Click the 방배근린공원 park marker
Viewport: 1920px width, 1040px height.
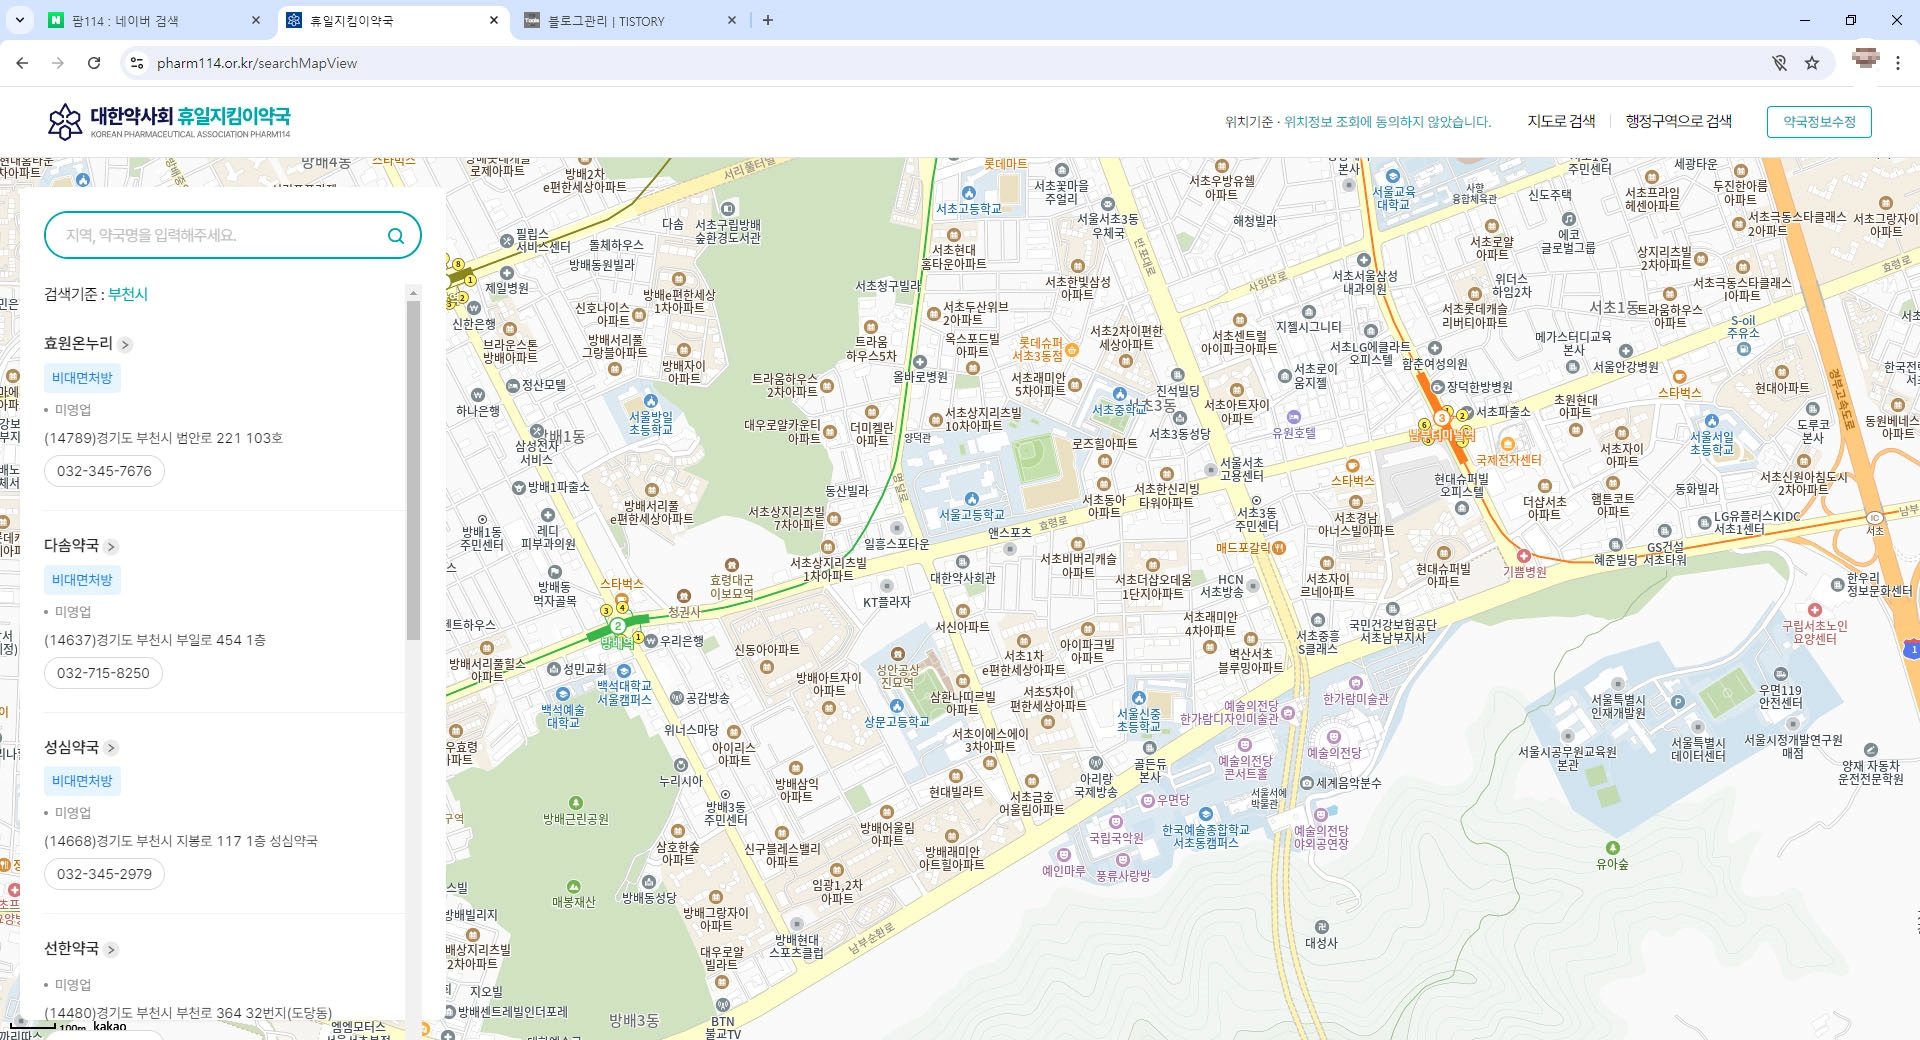click(576, 803)
